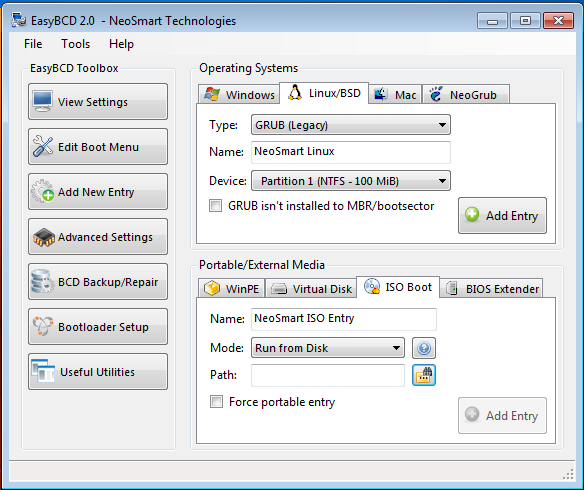Expand the GRUB (Legacy) Type dropdown
Image resolution: width=584 pixels, height=490 pixels.
coord(351,125)
